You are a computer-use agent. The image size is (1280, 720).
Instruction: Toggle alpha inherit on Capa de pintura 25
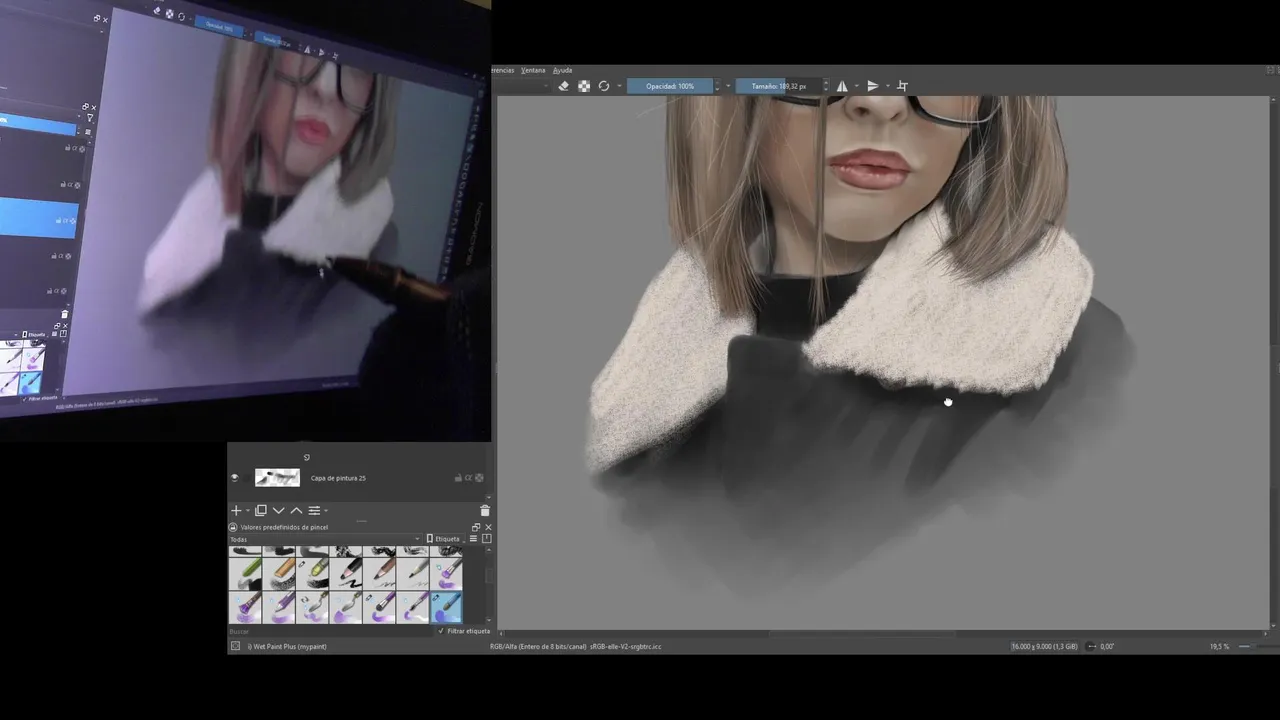pos(468,478)
